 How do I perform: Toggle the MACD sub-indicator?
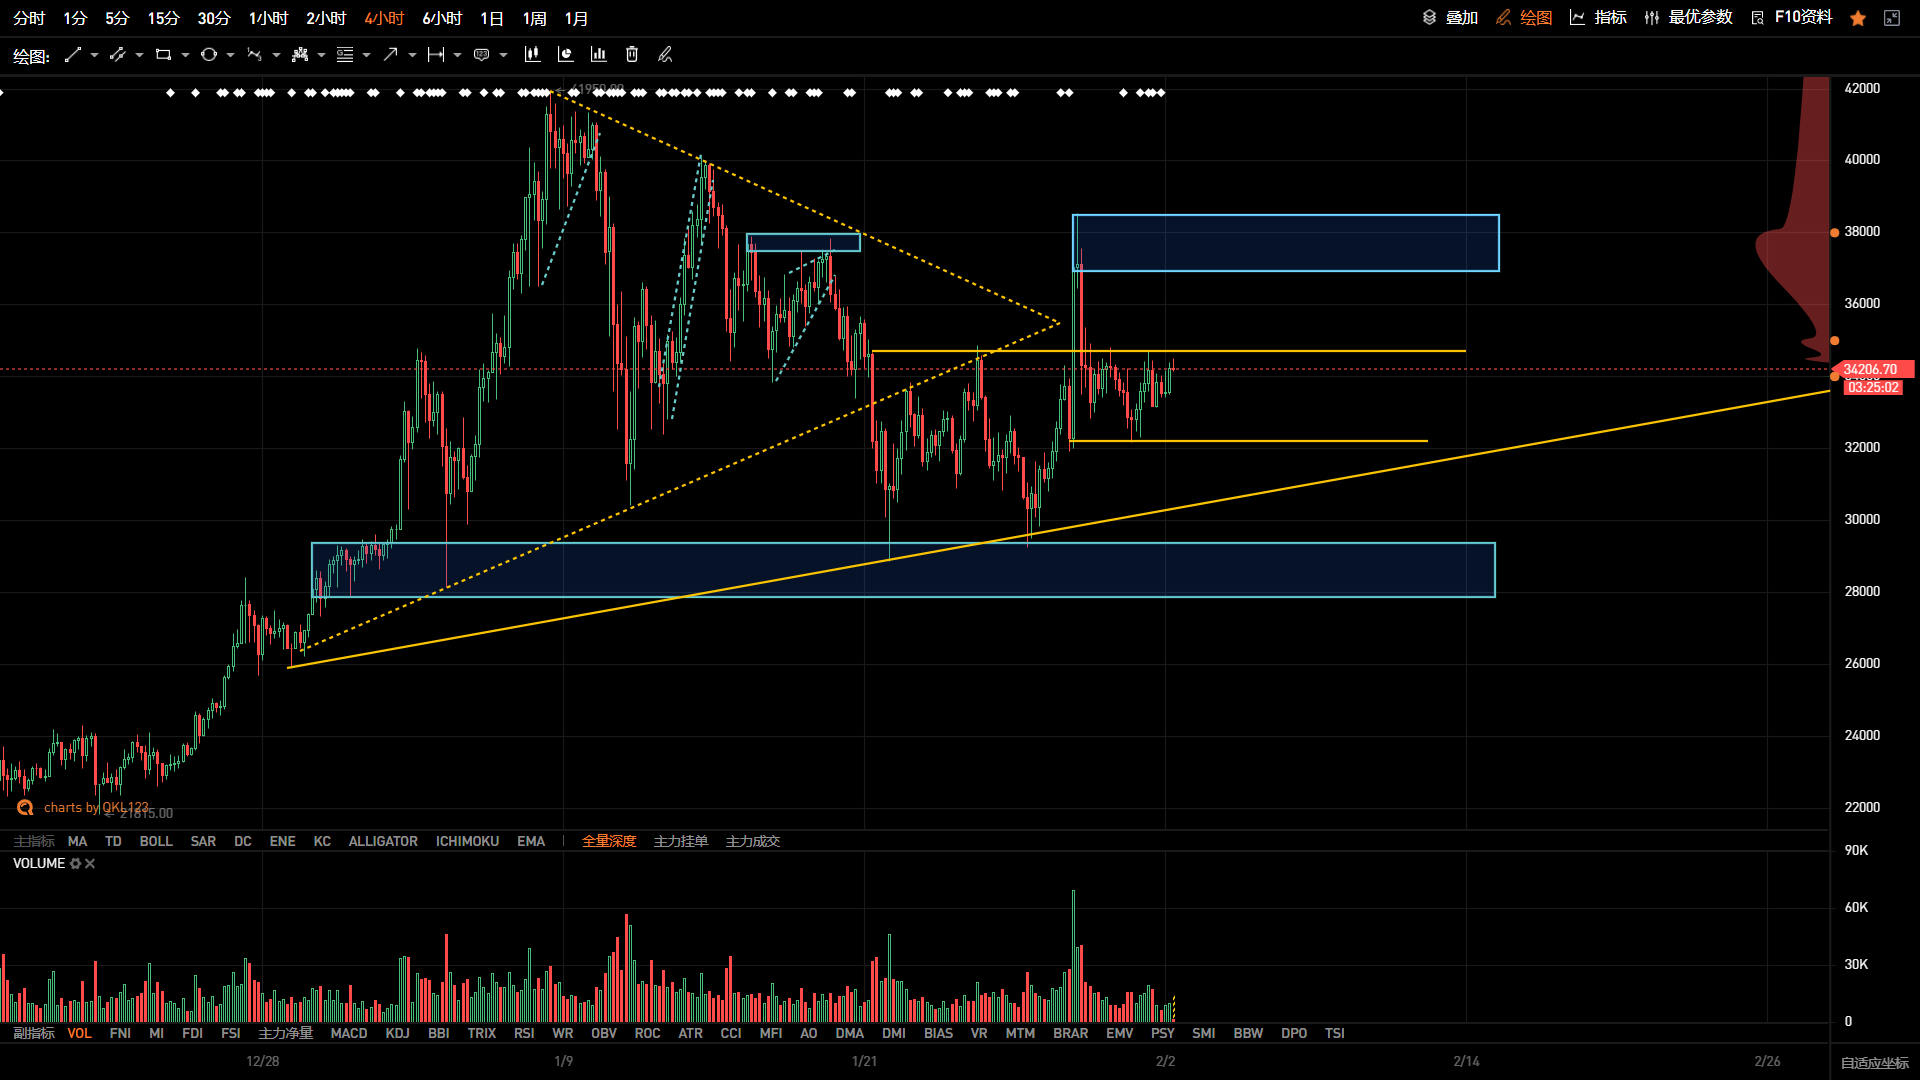point(349,1033)
